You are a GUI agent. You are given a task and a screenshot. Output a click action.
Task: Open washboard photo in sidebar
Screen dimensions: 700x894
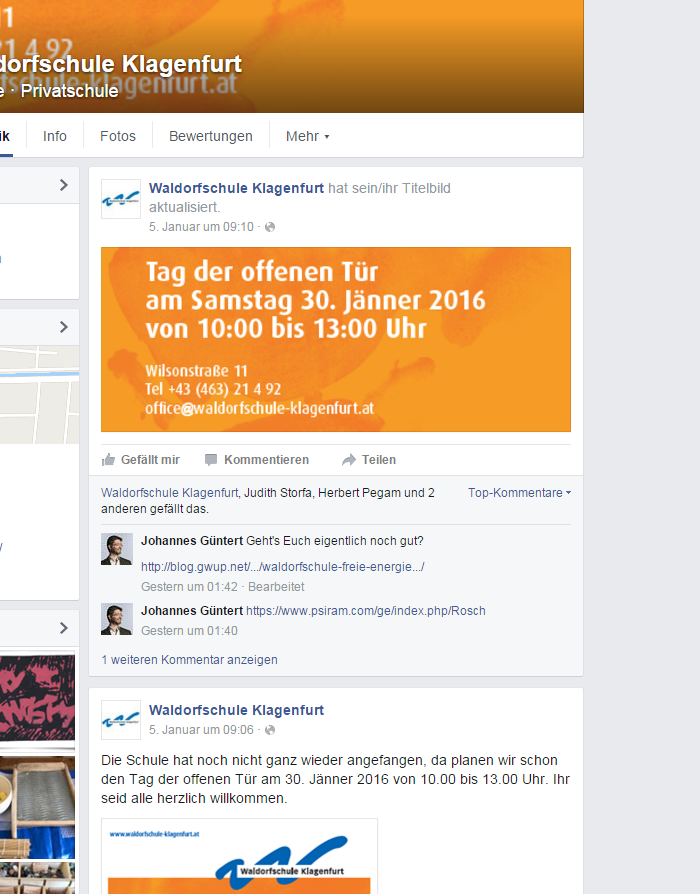[x=37, y=807]
